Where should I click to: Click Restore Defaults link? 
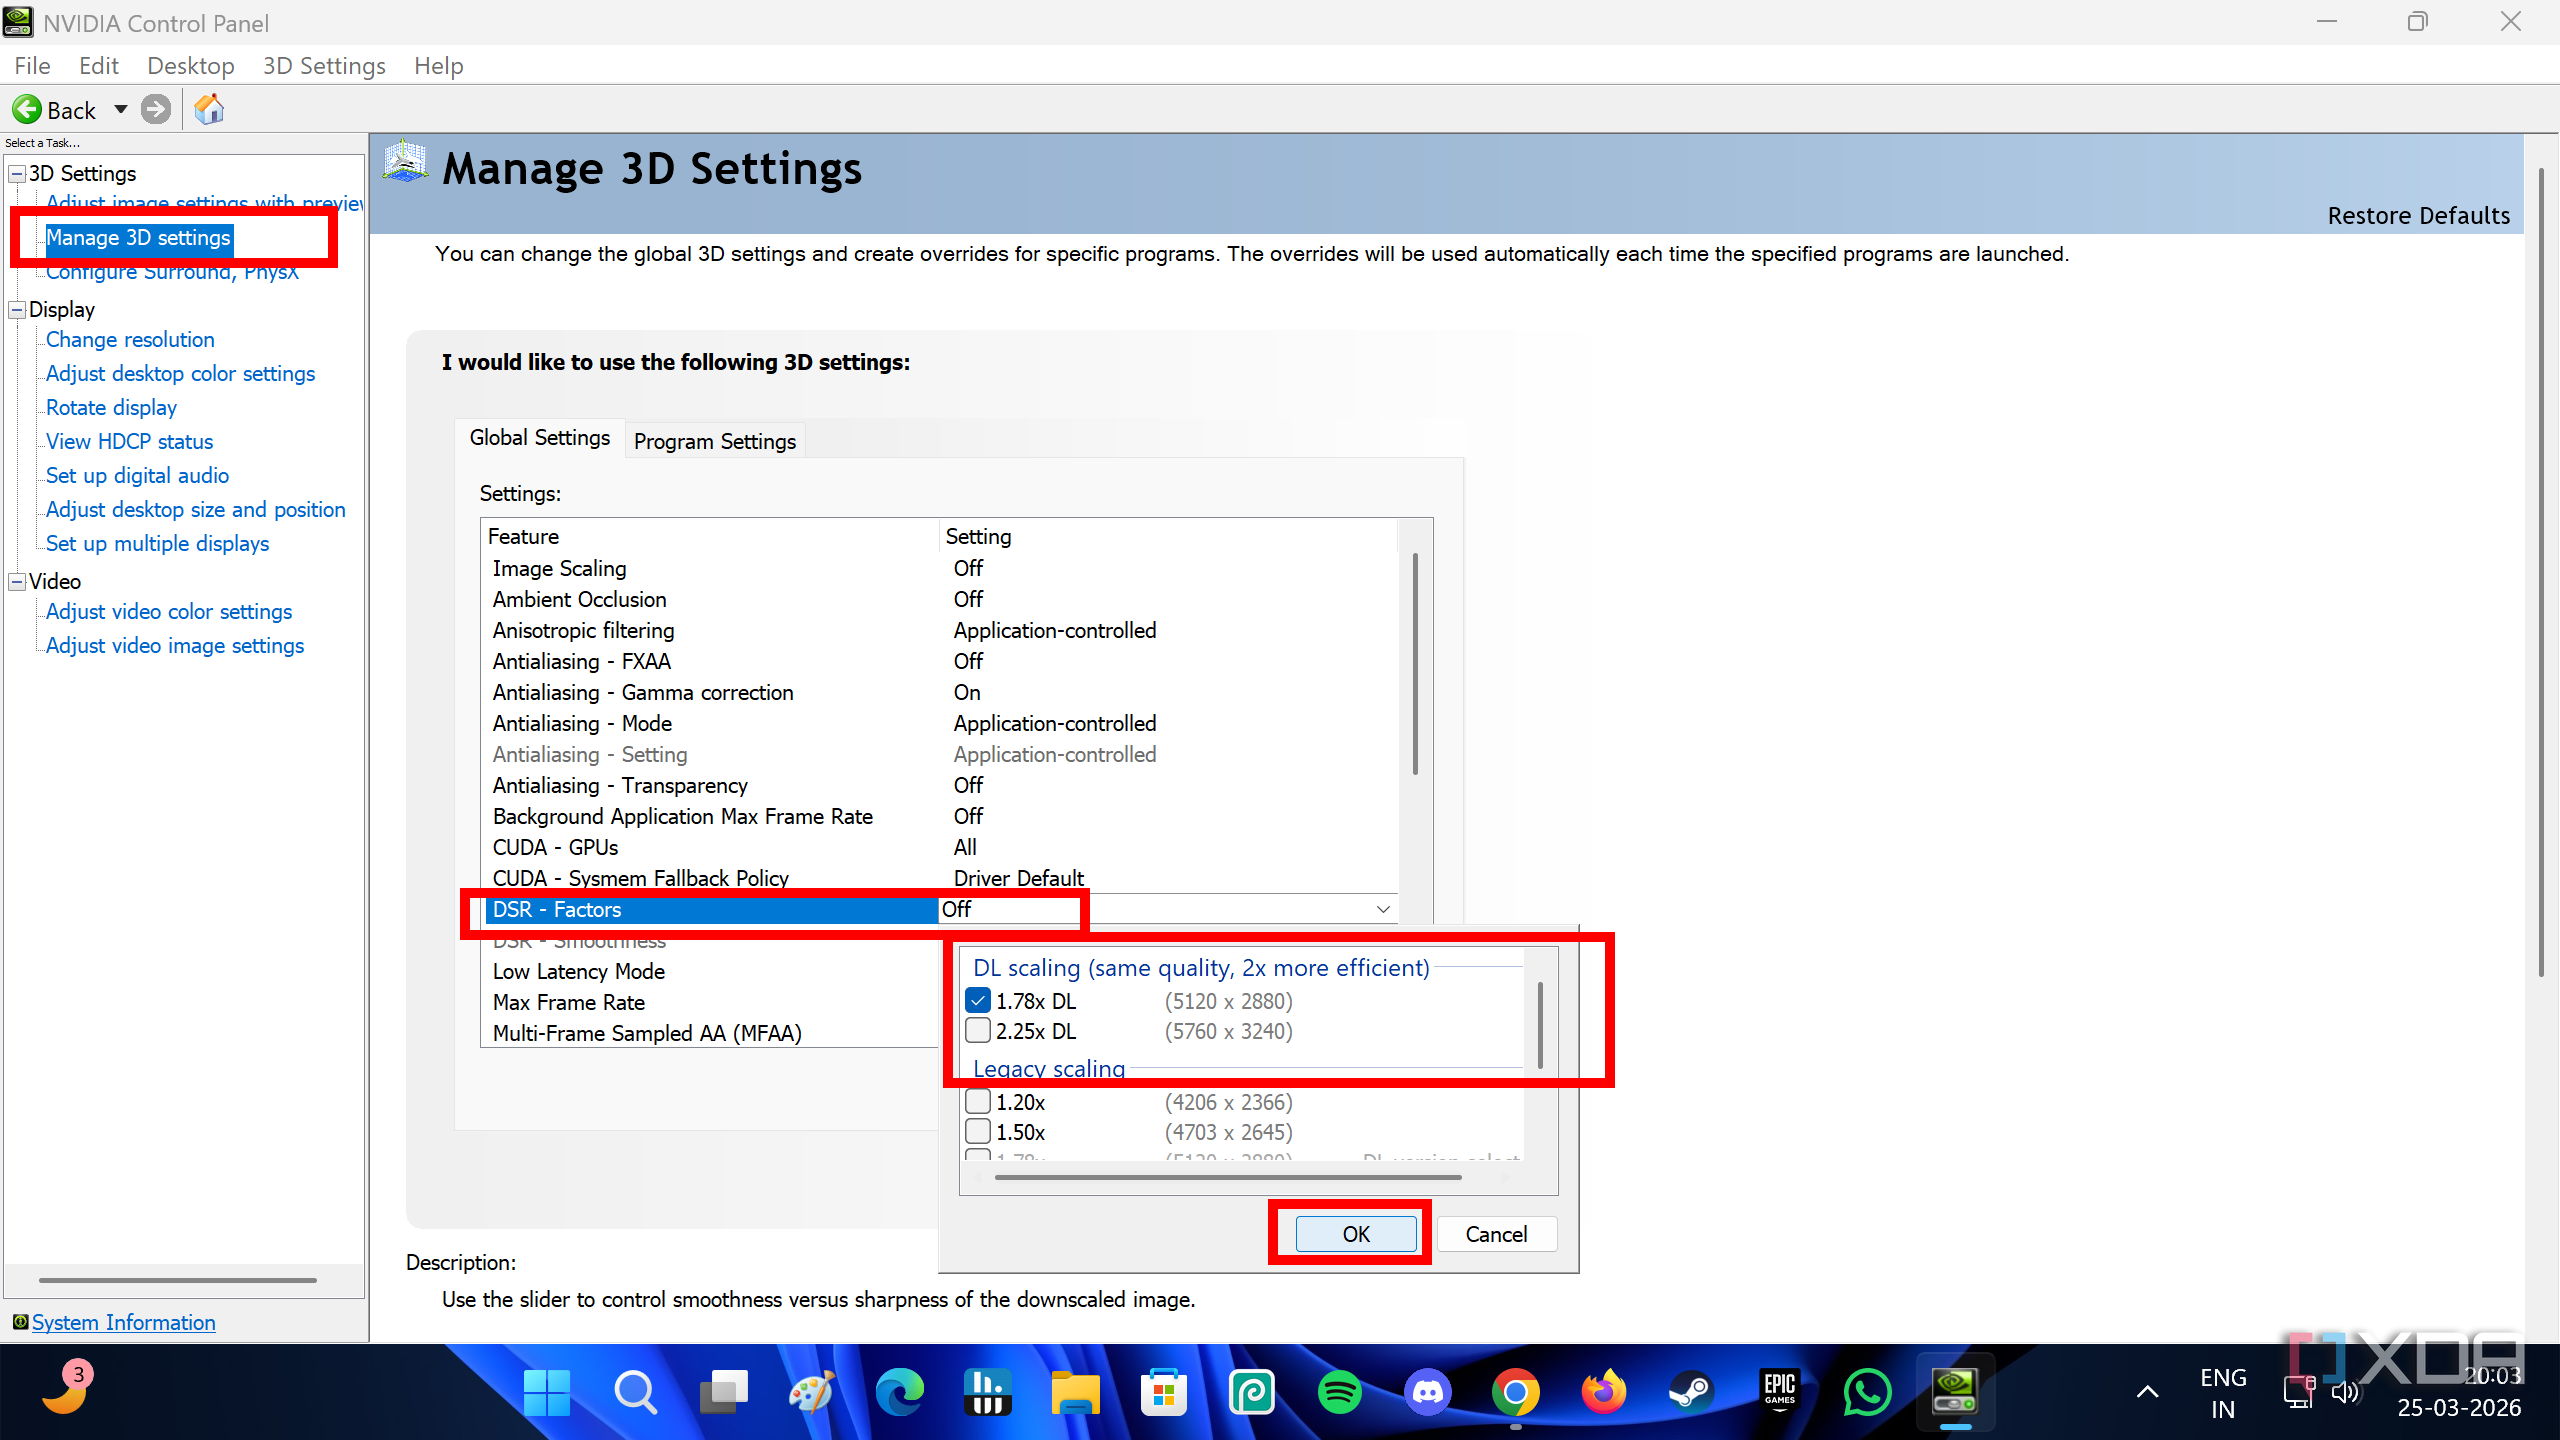click(2418, 216)
